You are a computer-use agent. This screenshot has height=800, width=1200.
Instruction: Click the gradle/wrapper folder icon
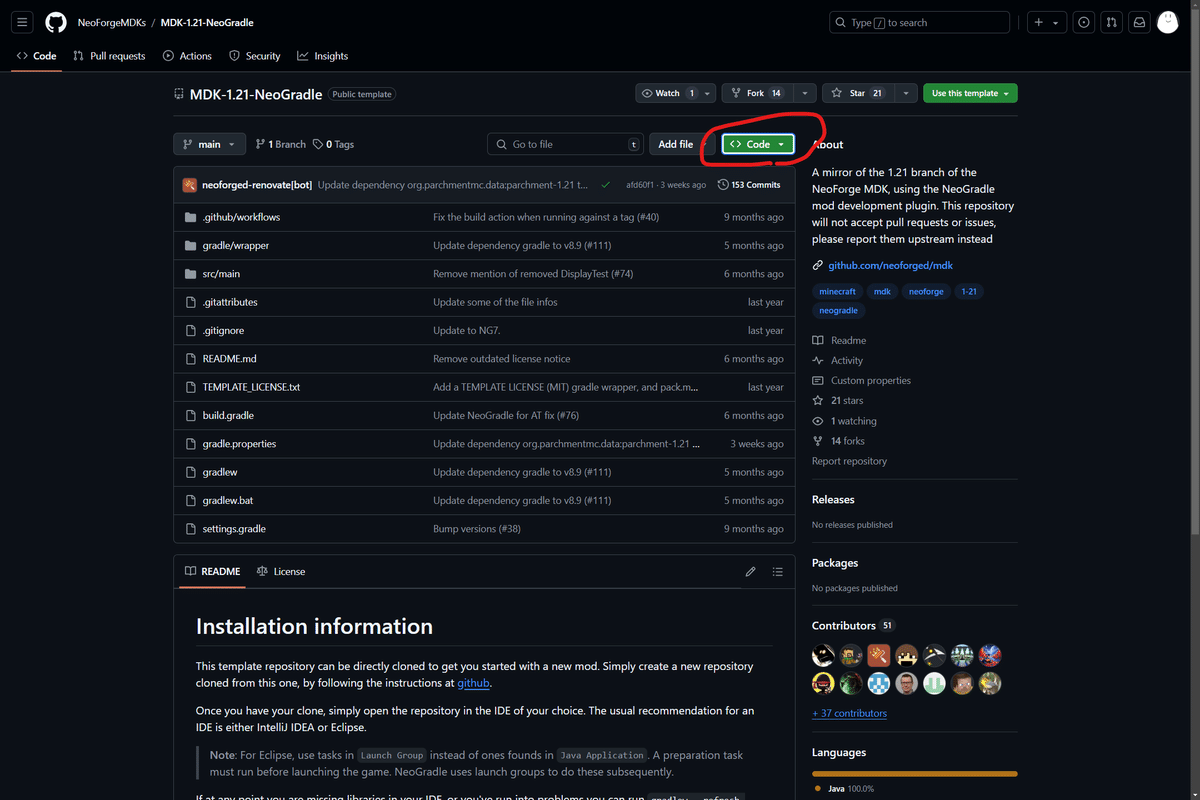click(x=191, y=245)
